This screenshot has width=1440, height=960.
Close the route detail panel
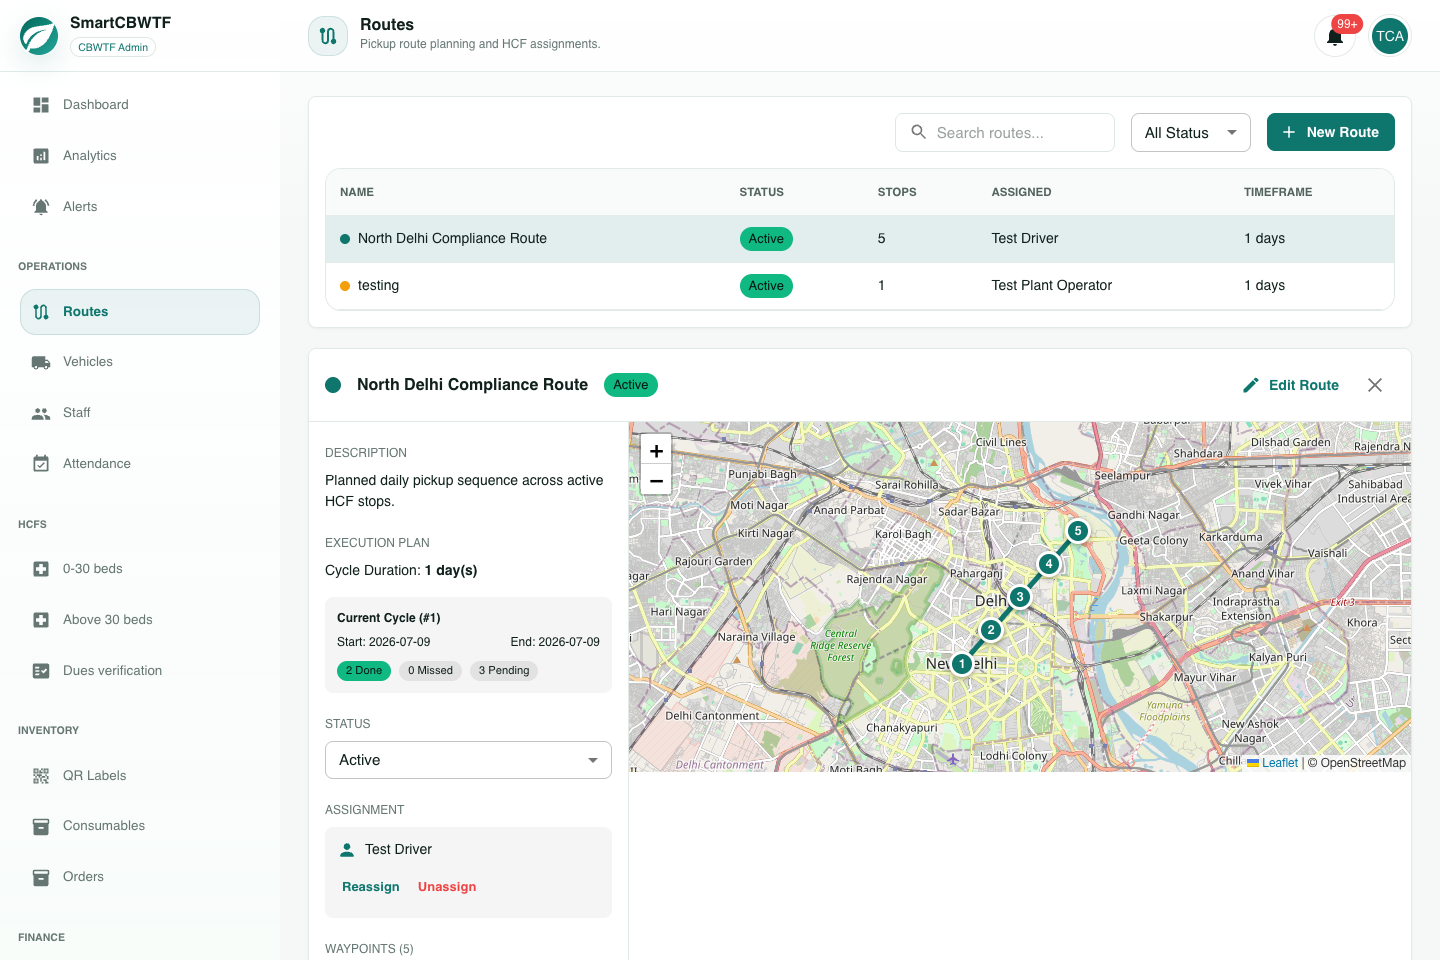(1375, 385)
